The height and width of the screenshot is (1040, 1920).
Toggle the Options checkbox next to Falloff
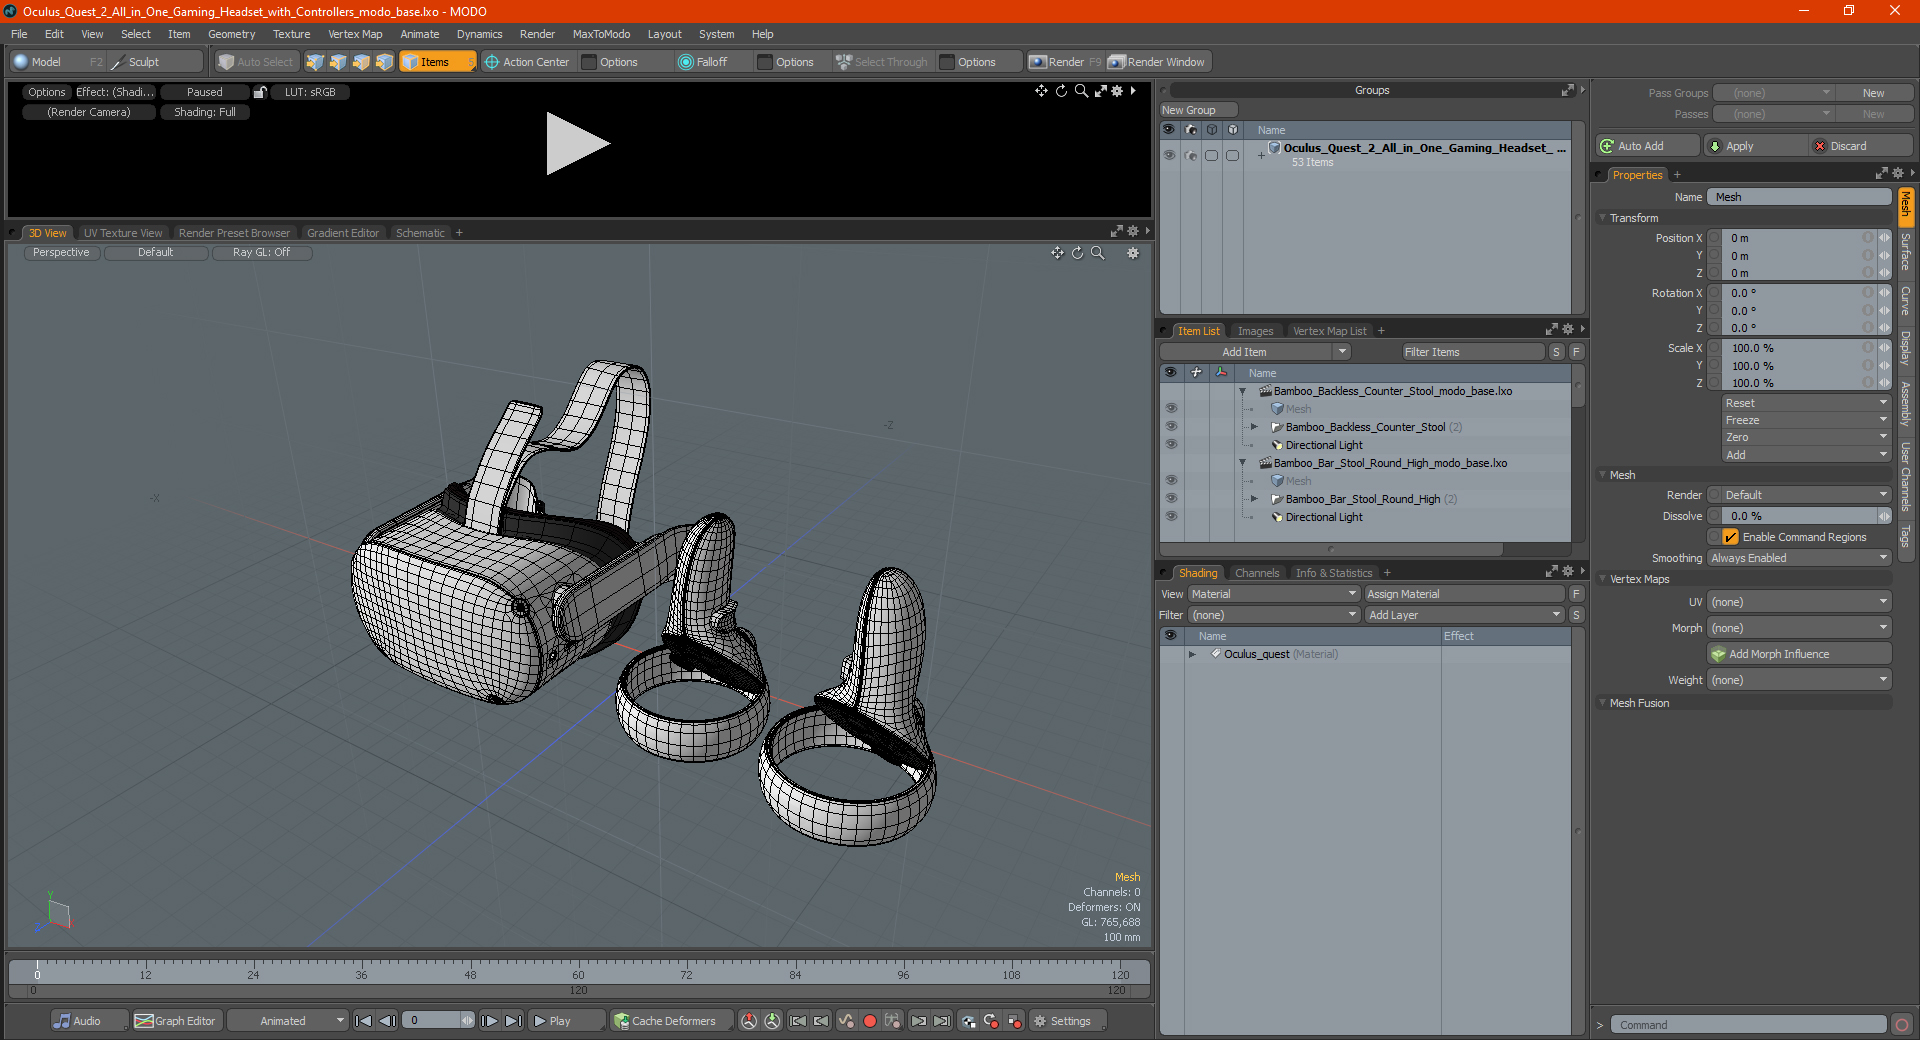click(x=765, y=62)
